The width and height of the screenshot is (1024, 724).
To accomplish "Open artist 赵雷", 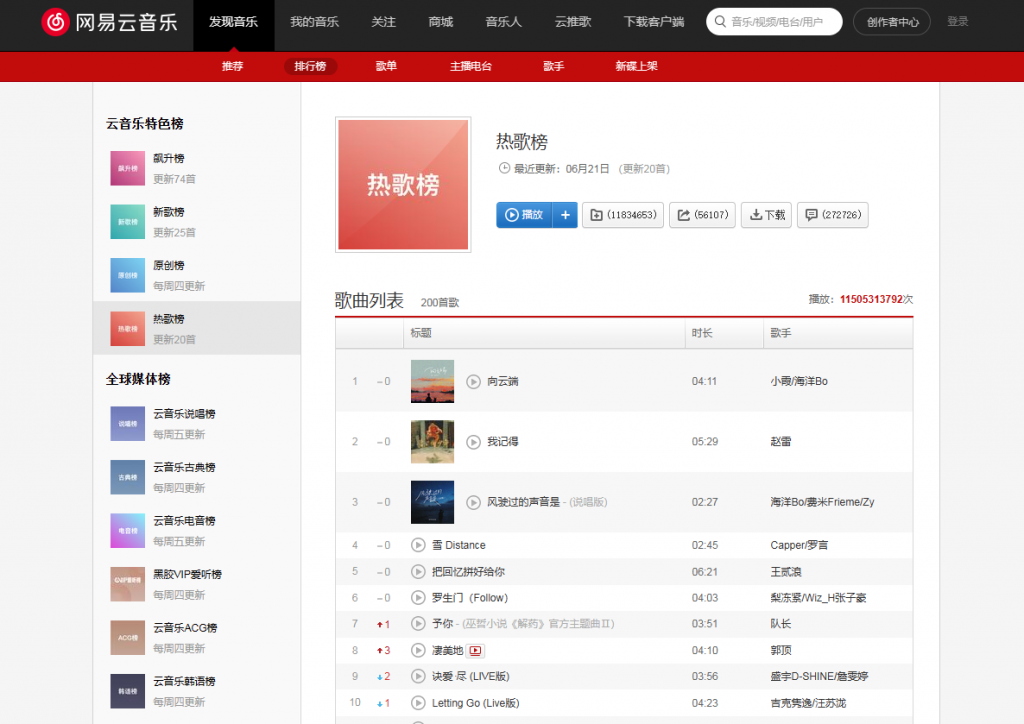I will (x=780, y=442).
